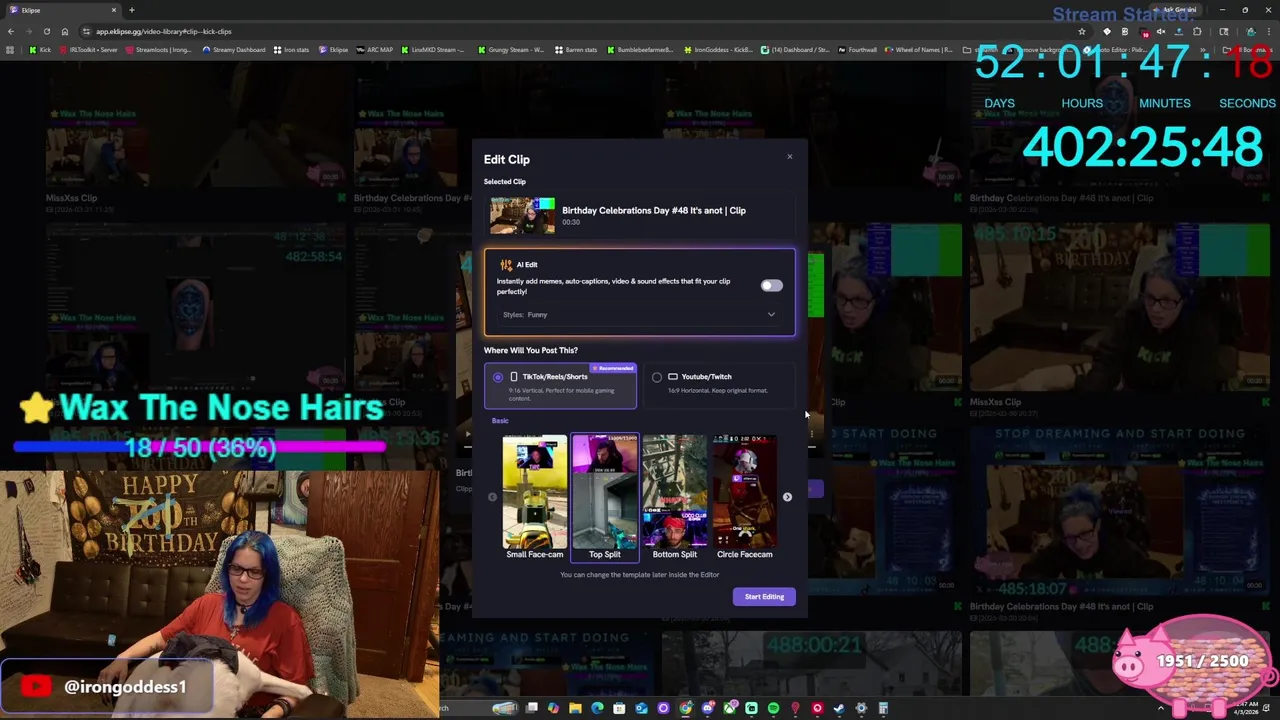Open the Kick bookmark
1280x720 pixels.
[x=40, y=50]
